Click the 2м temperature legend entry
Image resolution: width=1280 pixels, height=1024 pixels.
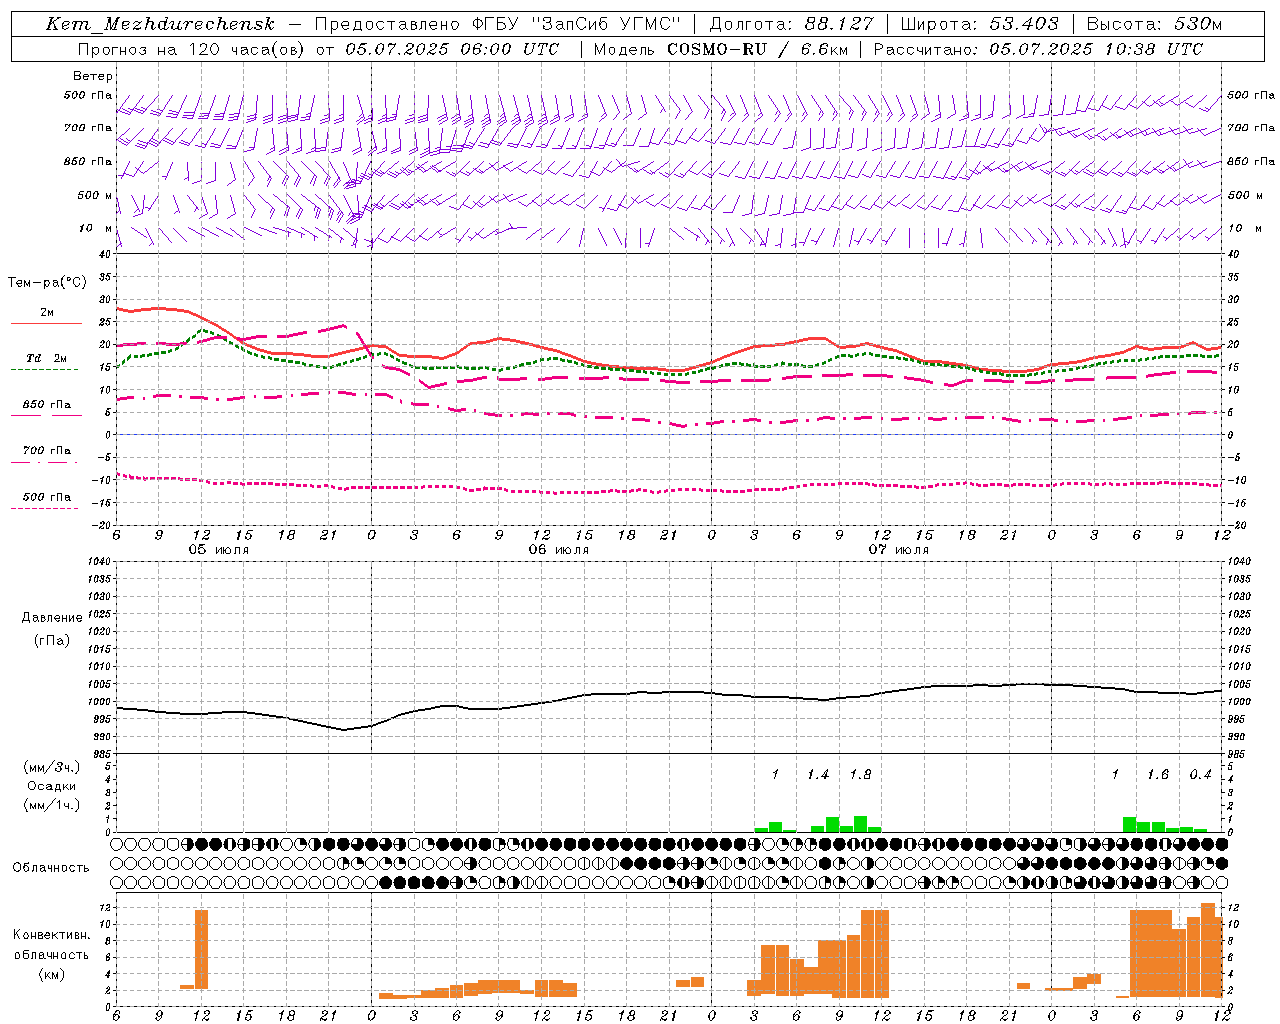click(46, 313)
